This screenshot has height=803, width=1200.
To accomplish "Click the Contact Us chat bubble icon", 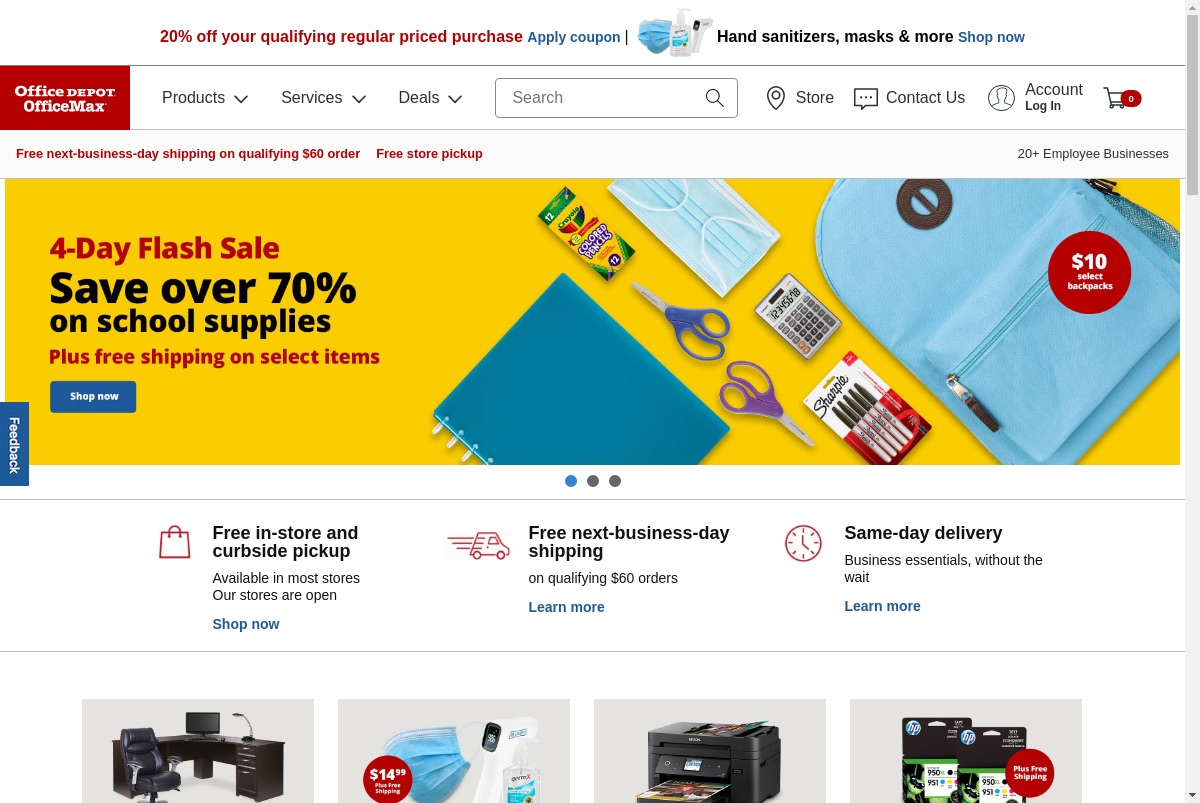I will tap(866, 98).
